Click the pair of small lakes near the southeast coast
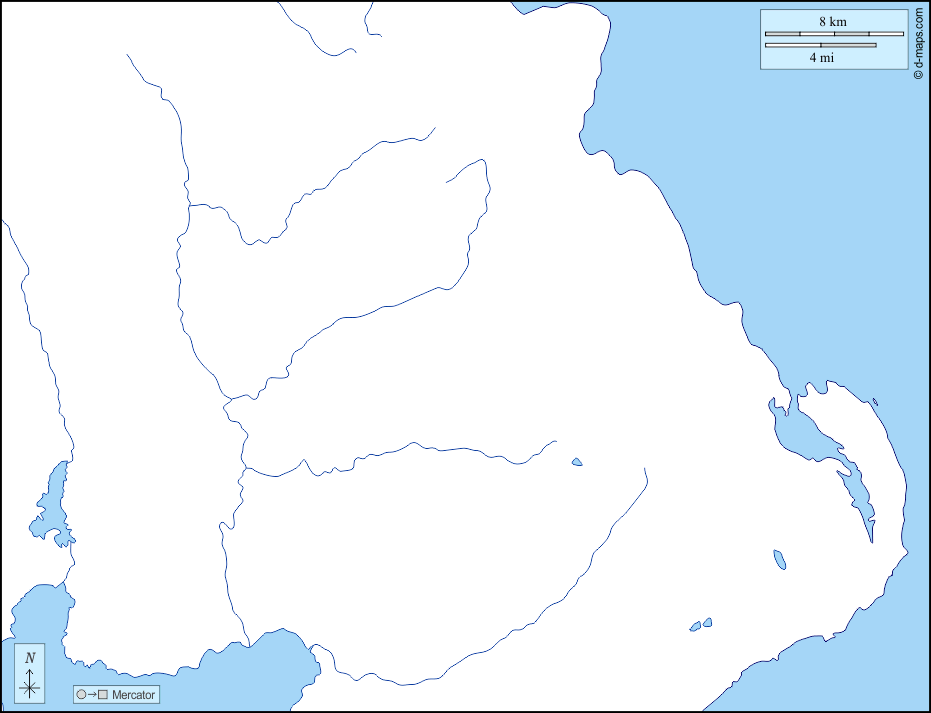This screenshot has width=931, height=713. (x=702, y=625)
